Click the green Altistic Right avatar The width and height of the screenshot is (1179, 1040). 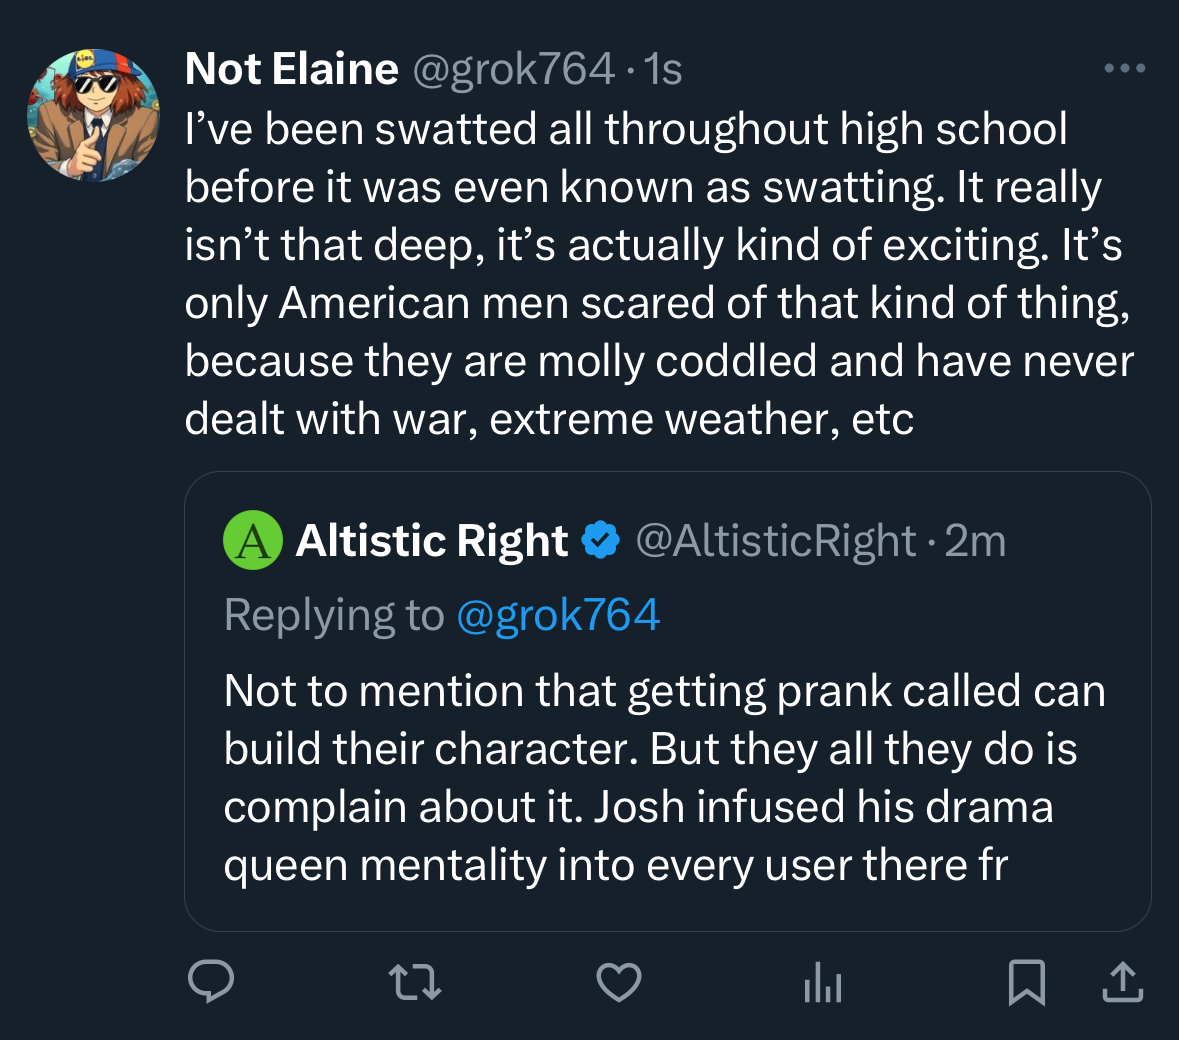tap(253, 540)
